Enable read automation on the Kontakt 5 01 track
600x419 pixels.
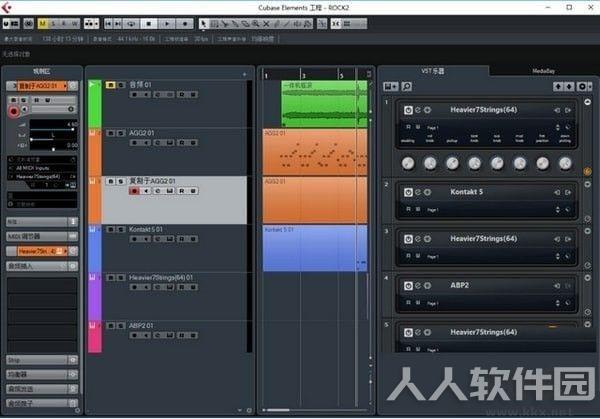tap(181, 239)
